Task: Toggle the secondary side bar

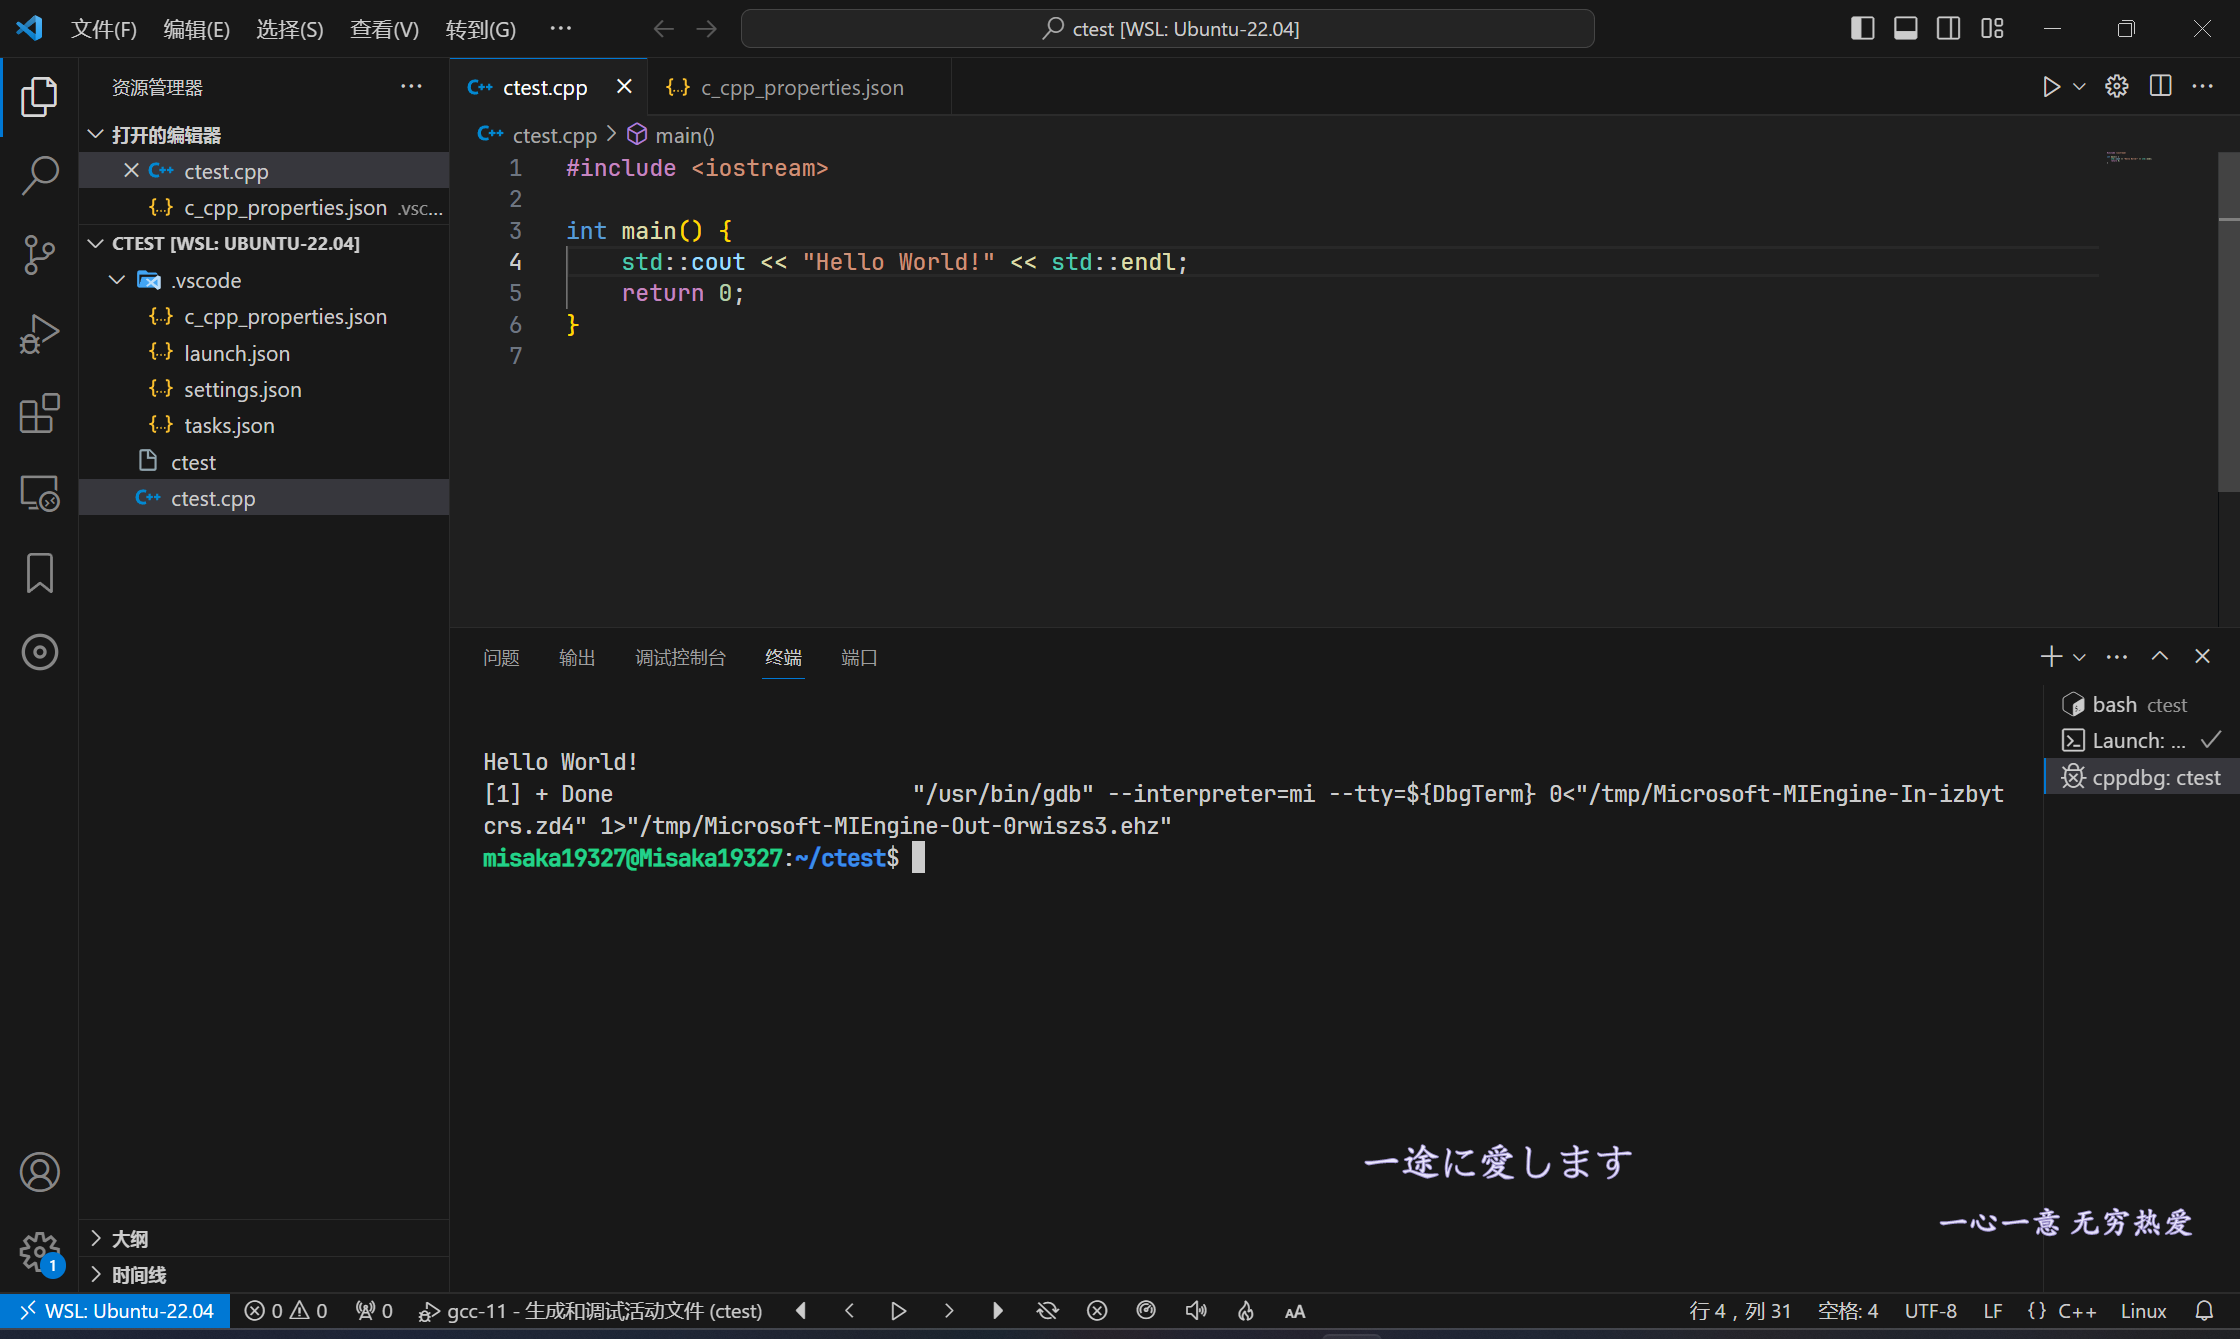Action: (x=1948, y=28)
